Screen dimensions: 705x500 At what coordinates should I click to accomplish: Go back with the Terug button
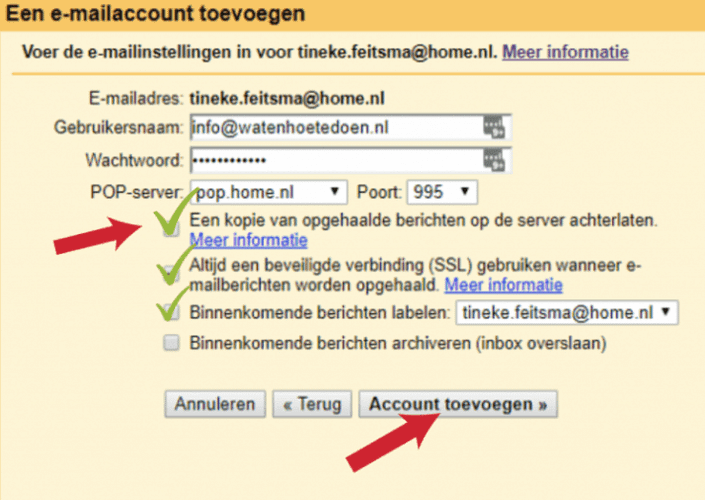click(x=312, y=404)
